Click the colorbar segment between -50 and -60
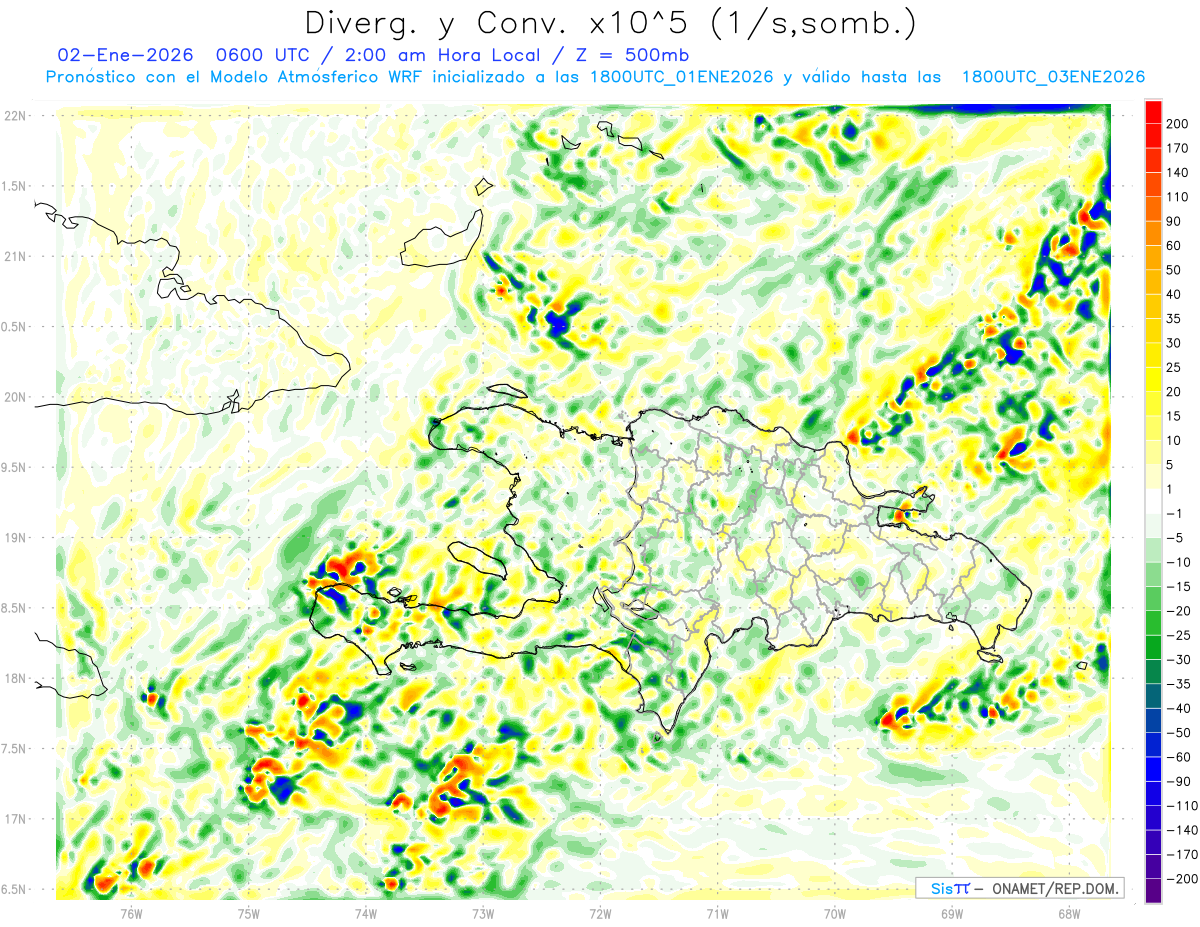 tap(1153, 745)
